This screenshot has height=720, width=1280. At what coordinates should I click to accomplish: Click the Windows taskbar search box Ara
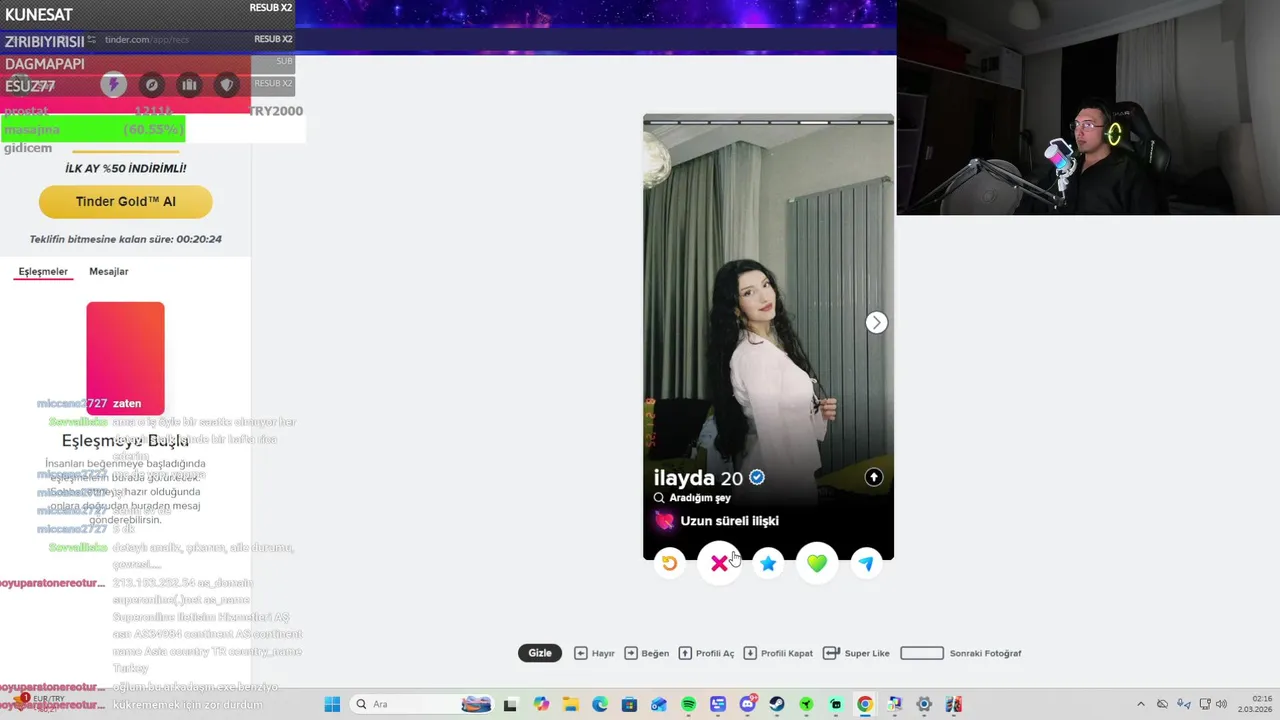[422, 704]
